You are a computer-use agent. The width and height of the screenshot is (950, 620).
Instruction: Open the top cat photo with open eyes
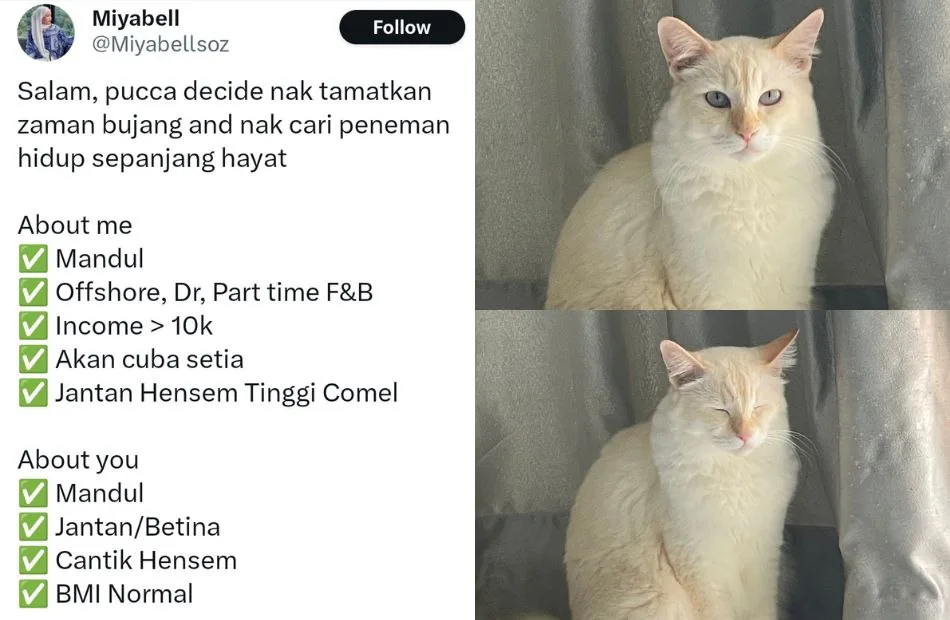(x=712, y=154)
